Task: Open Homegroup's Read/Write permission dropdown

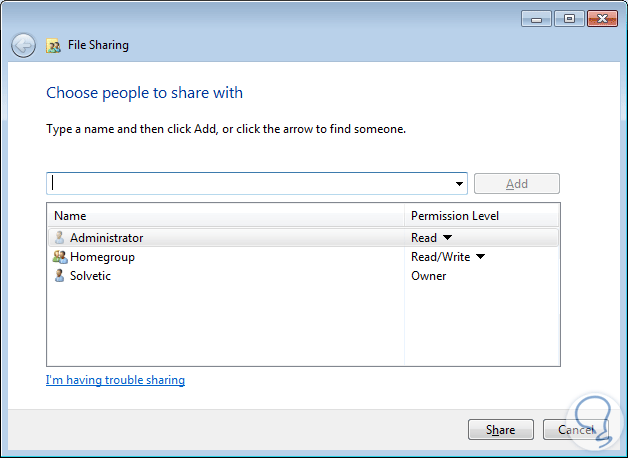Action: click(x=480, y=257)
